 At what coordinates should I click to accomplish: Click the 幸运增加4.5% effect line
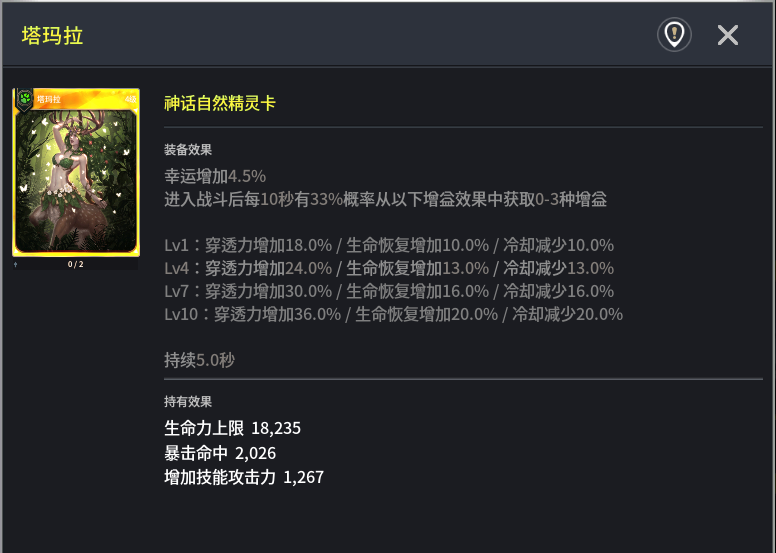tap(215, 177)
